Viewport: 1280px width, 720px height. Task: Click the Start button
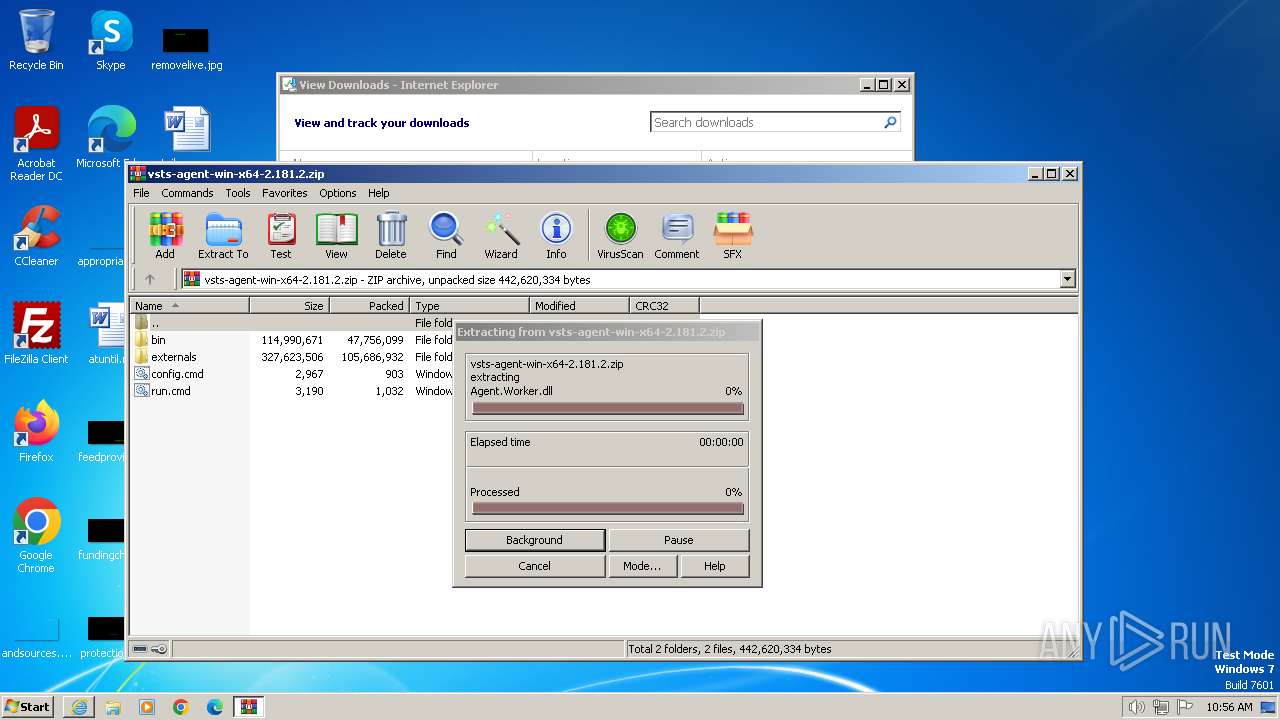(28, 707)
